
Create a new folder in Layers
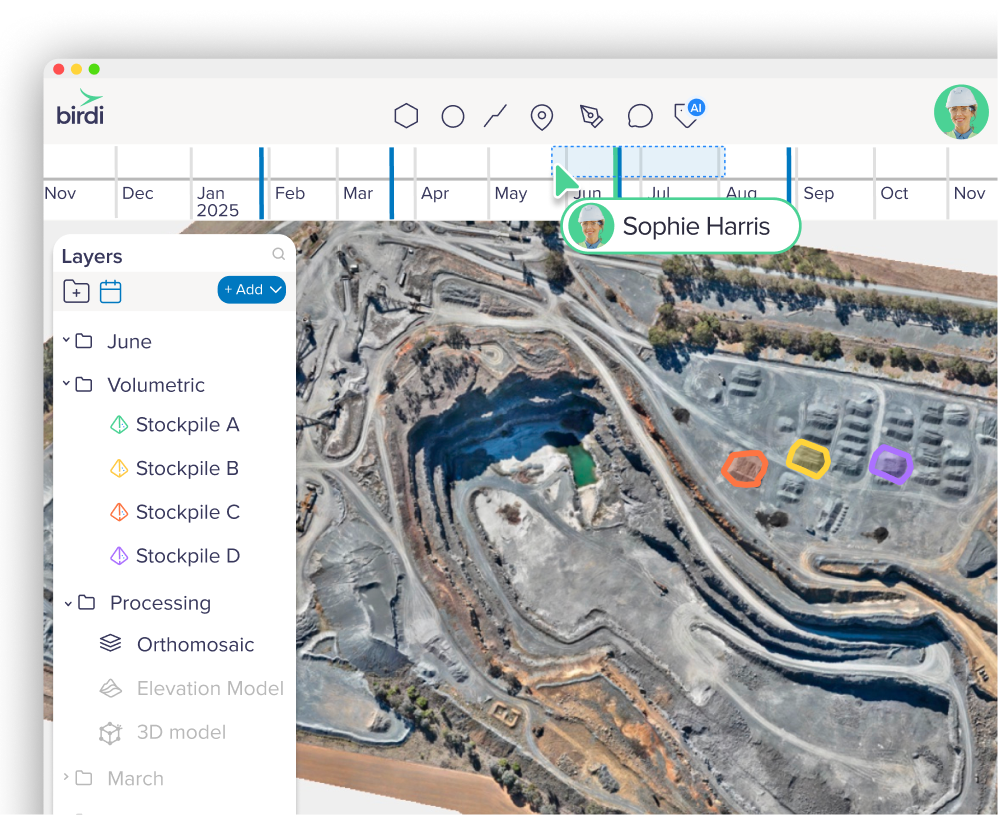coord(76,291)
